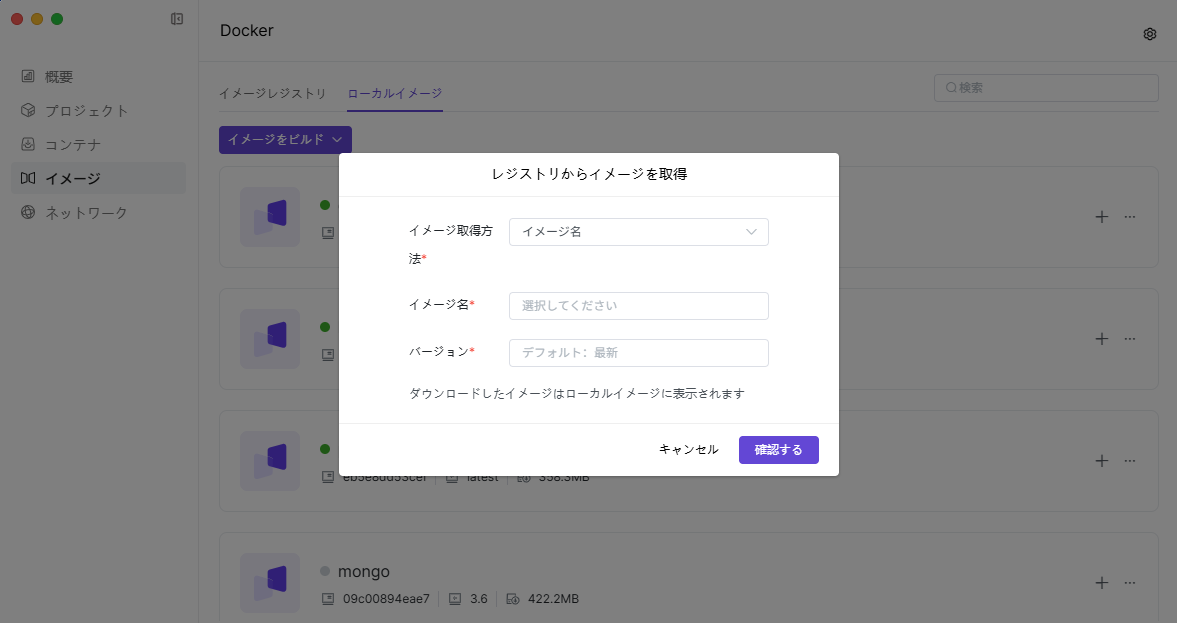Click the 検索 search box
This screenshot has height=623, width=1177.
(x=1046, y=88)
